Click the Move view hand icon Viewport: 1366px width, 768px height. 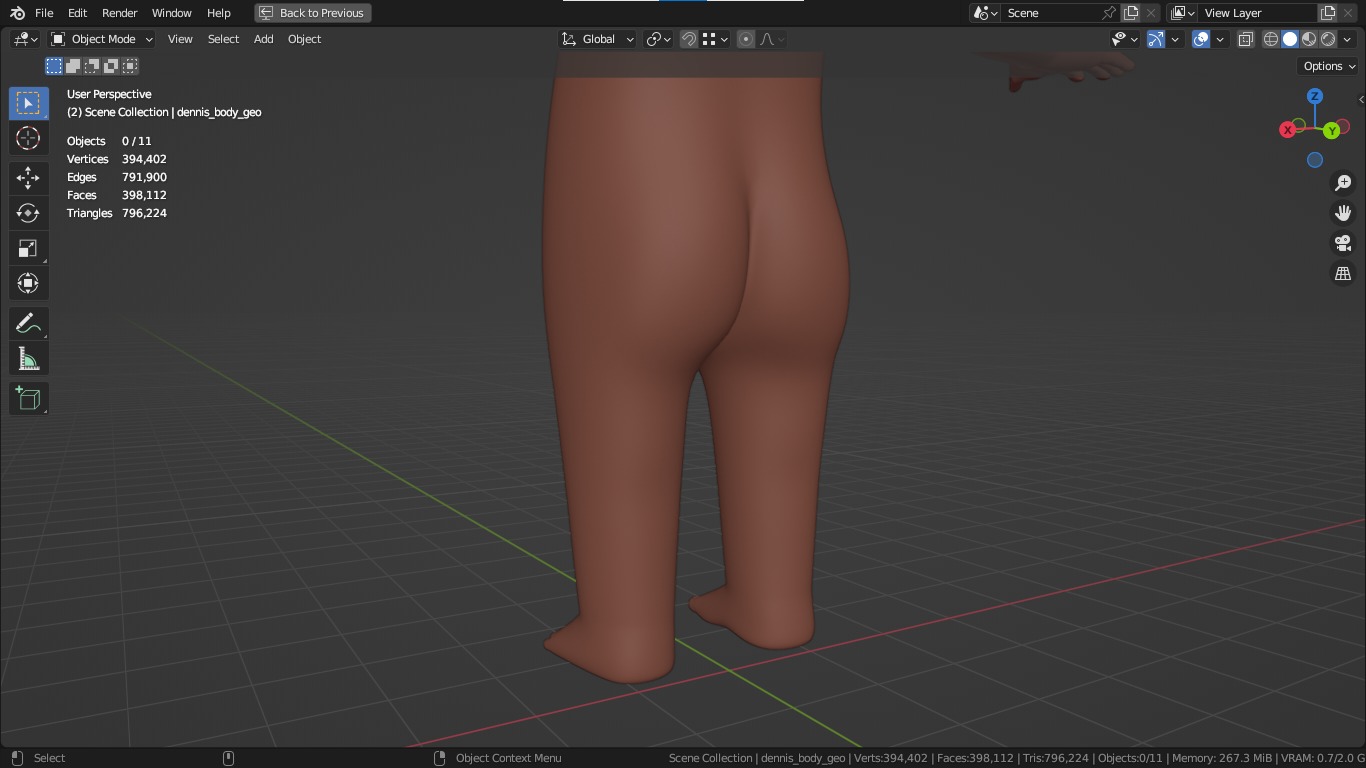[x=1343, y=213]
